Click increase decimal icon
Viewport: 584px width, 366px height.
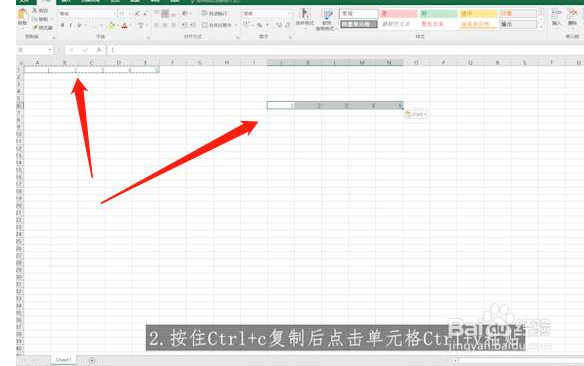(x=279, y=25)
